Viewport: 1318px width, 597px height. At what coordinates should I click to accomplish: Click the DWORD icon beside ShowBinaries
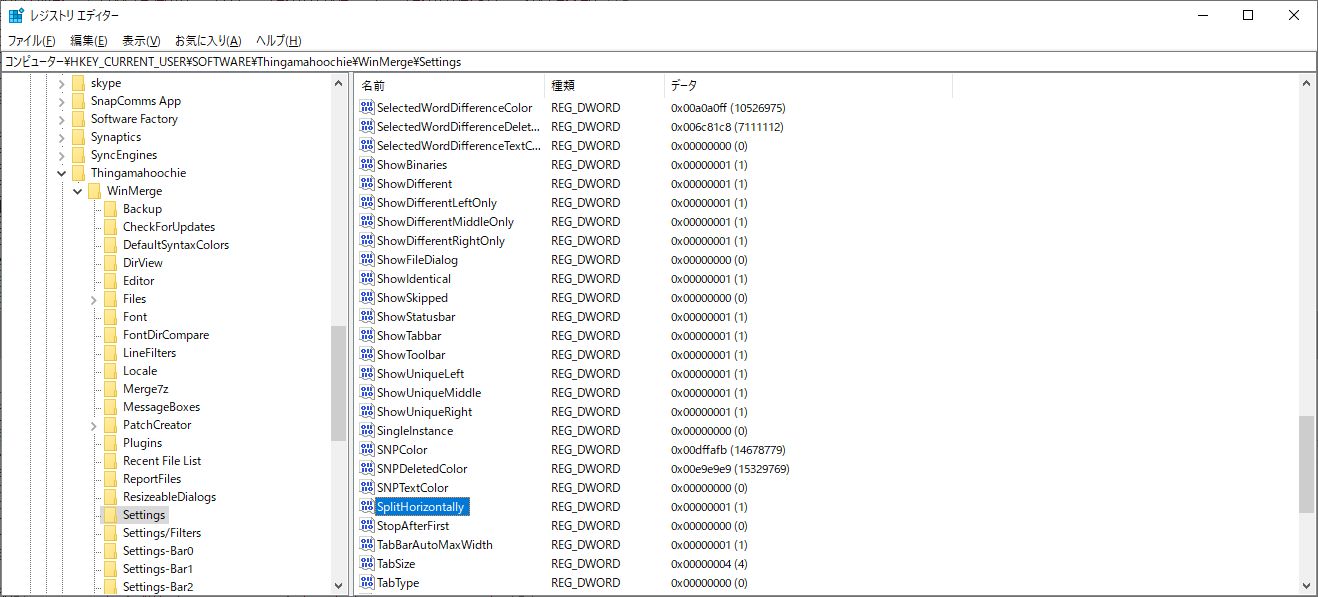pyautogui.click(x=366, y=165)
